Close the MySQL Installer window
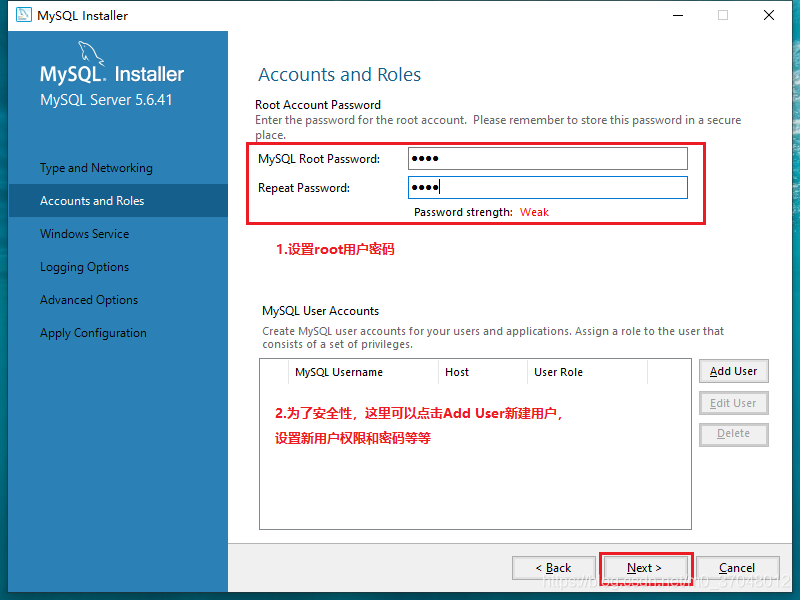Viewport: 800px width, 600px height. tap(769, 15)
